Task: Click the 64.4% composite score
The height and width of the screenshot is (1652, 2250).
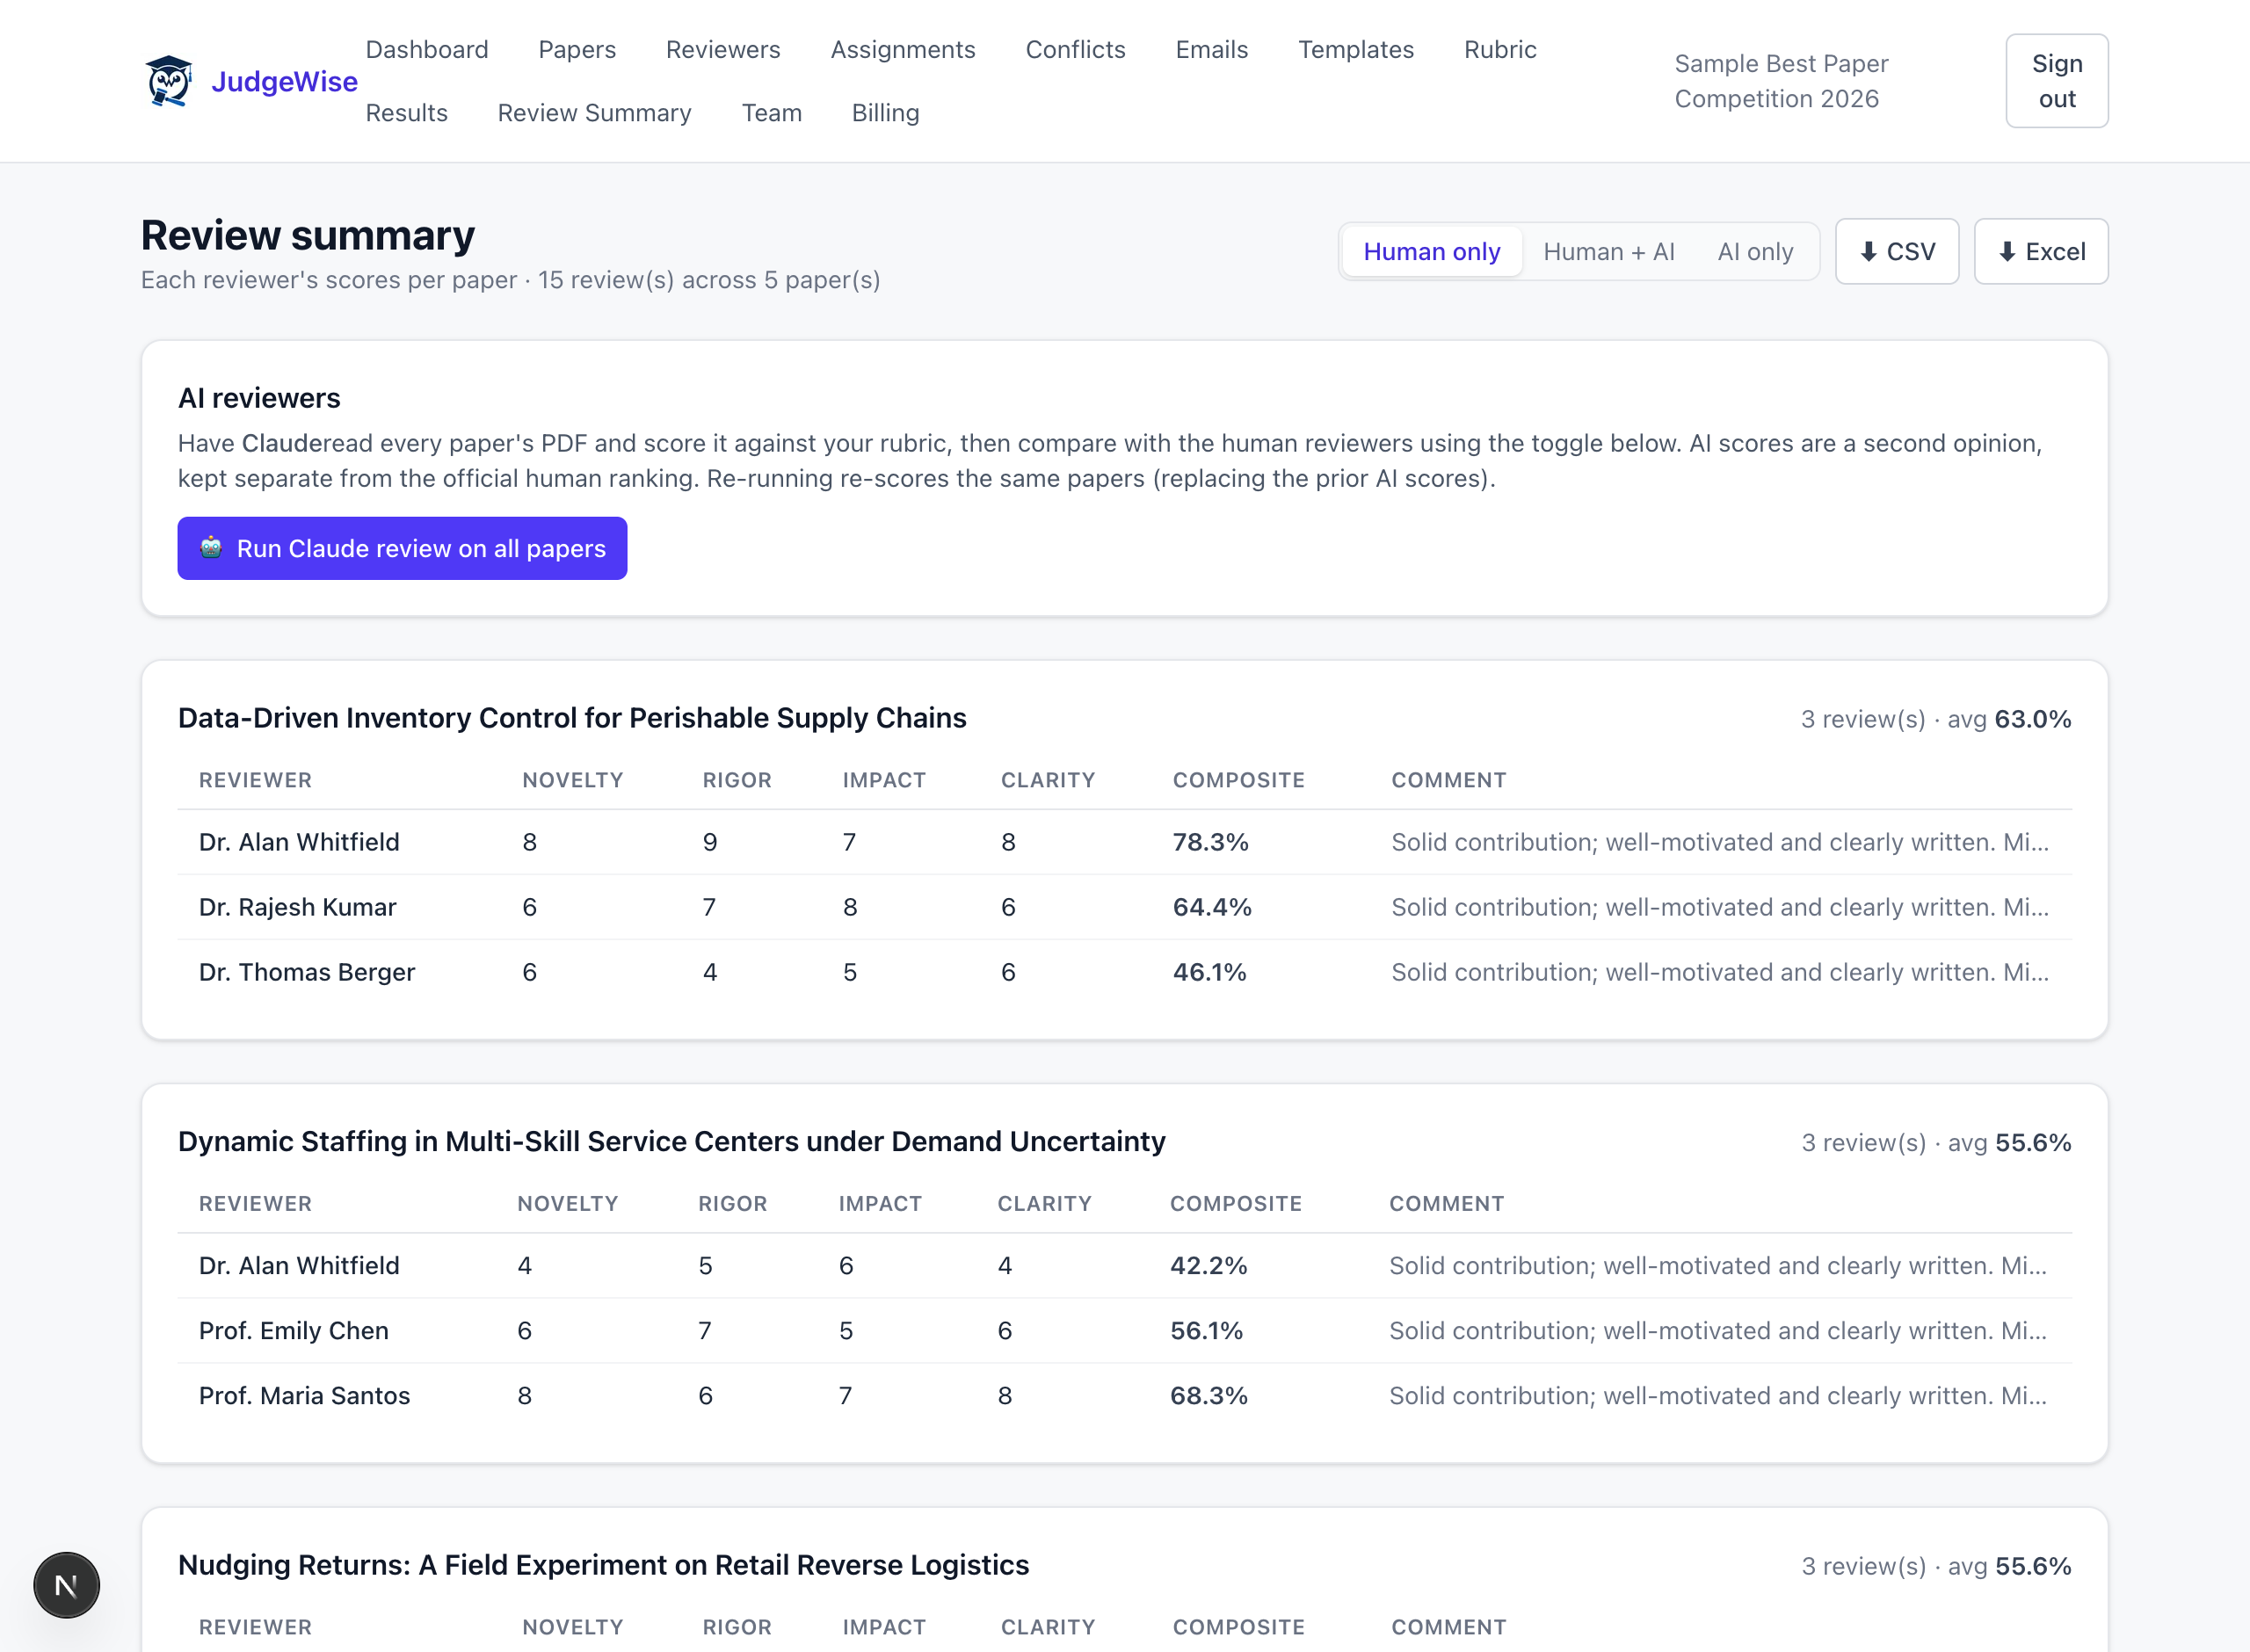Action: 1211,907
